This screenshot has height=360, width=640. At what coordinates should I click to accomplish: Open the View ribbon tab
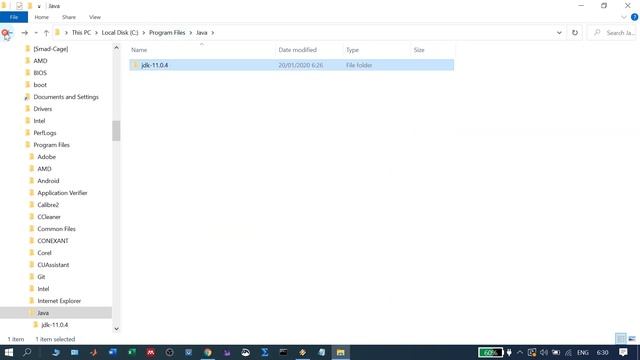[x=95, y=17]
